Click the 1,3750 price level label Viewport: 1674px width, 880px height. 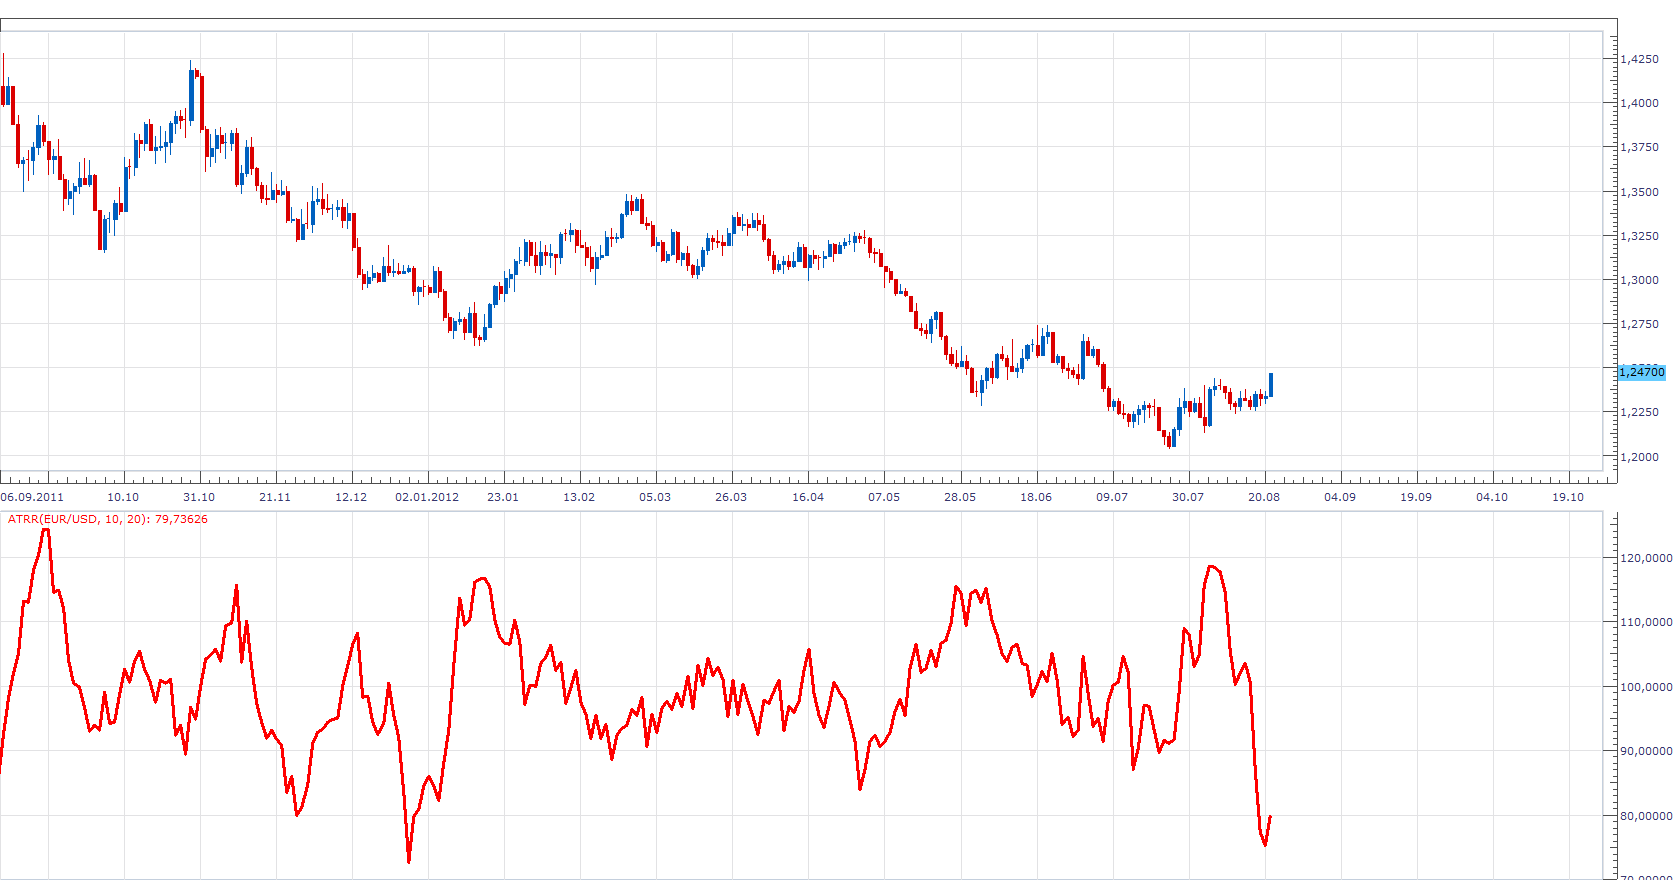[1640, 147]
